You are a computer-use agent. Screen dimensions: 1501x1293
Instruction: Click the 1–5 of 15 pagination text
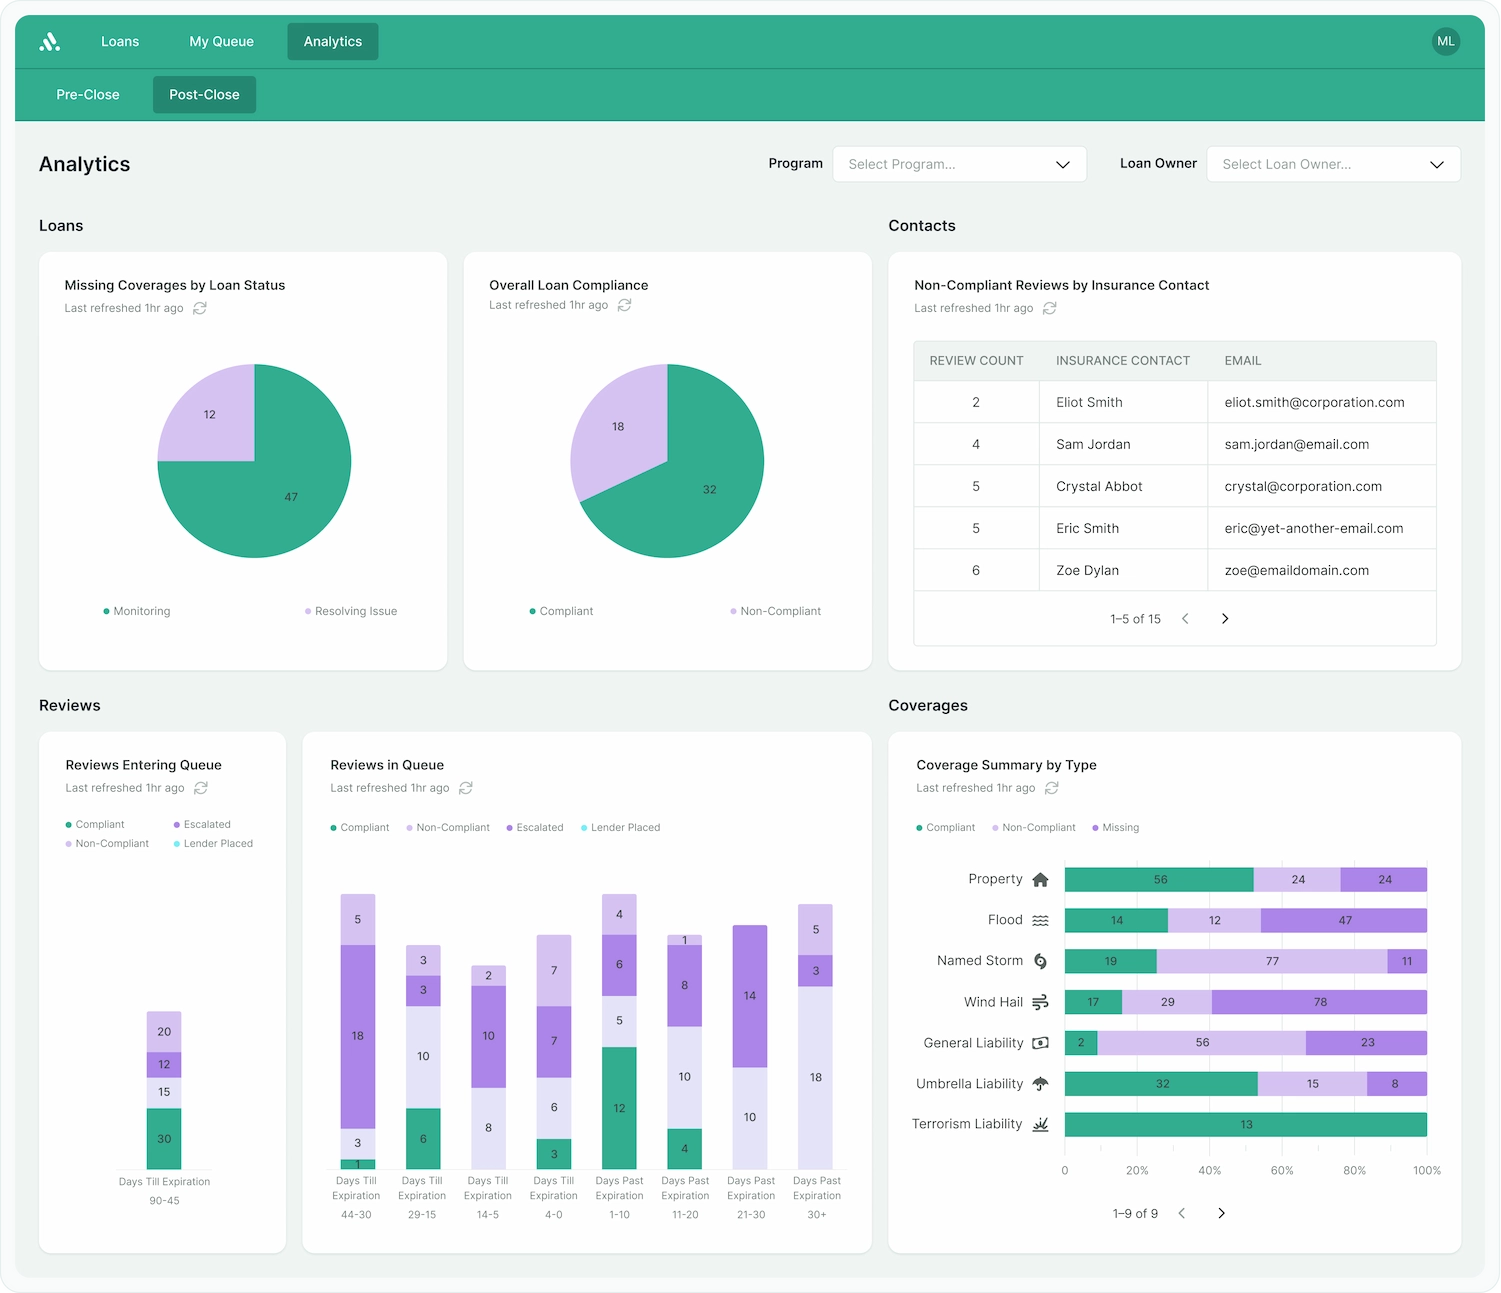1135,619
